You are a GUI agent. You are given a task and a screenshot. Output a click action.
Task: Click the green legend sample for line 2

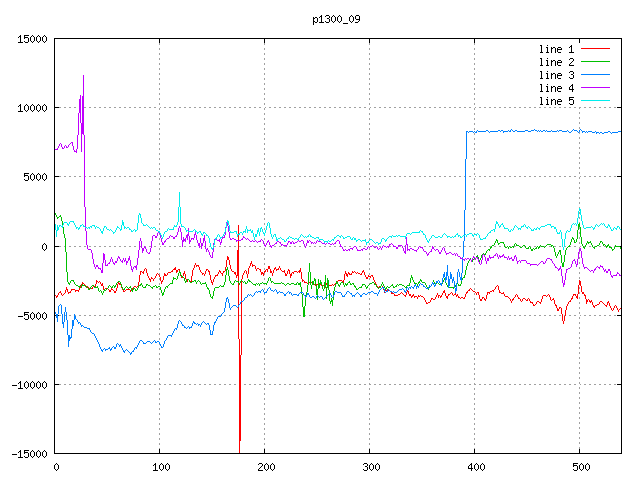[595, 62]
